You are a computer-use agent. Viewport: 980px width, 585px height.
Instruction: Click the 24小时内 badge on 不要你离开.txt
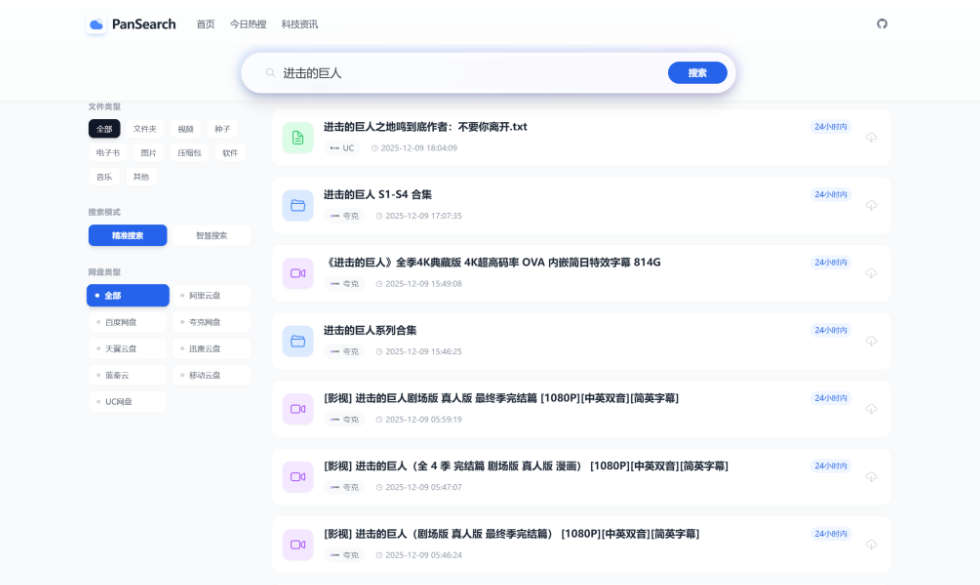pos(830,127)
